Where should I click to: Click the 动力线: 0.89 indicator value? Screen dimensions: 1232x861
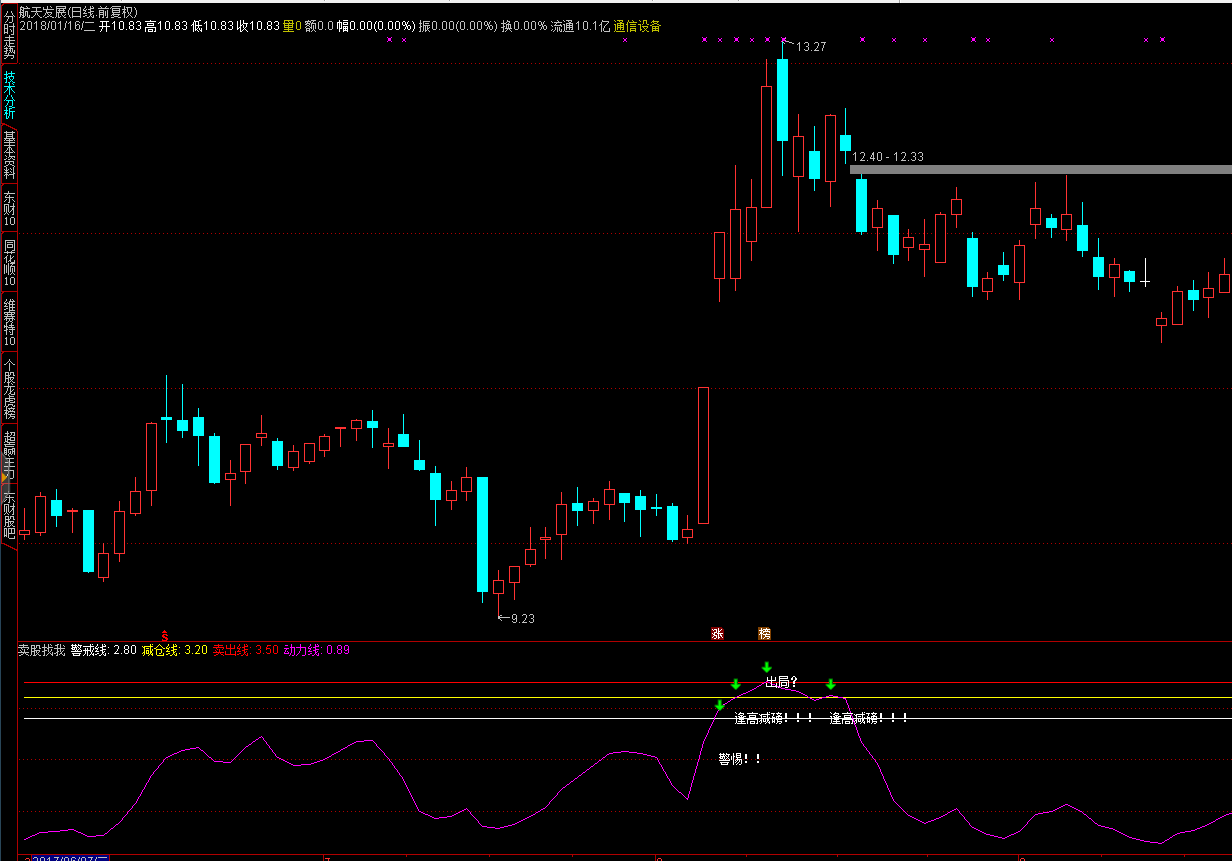click(317, 650)
